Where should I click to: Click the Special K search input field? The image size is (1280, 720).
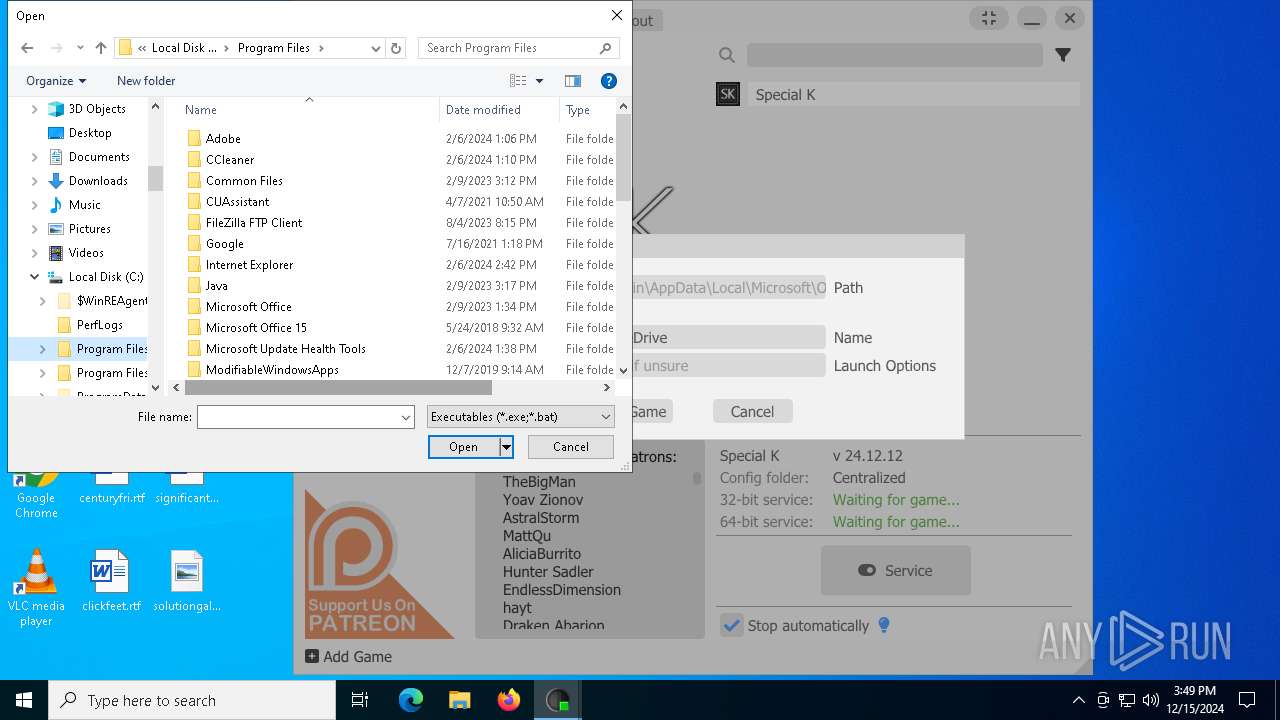(x=895, y=55)
